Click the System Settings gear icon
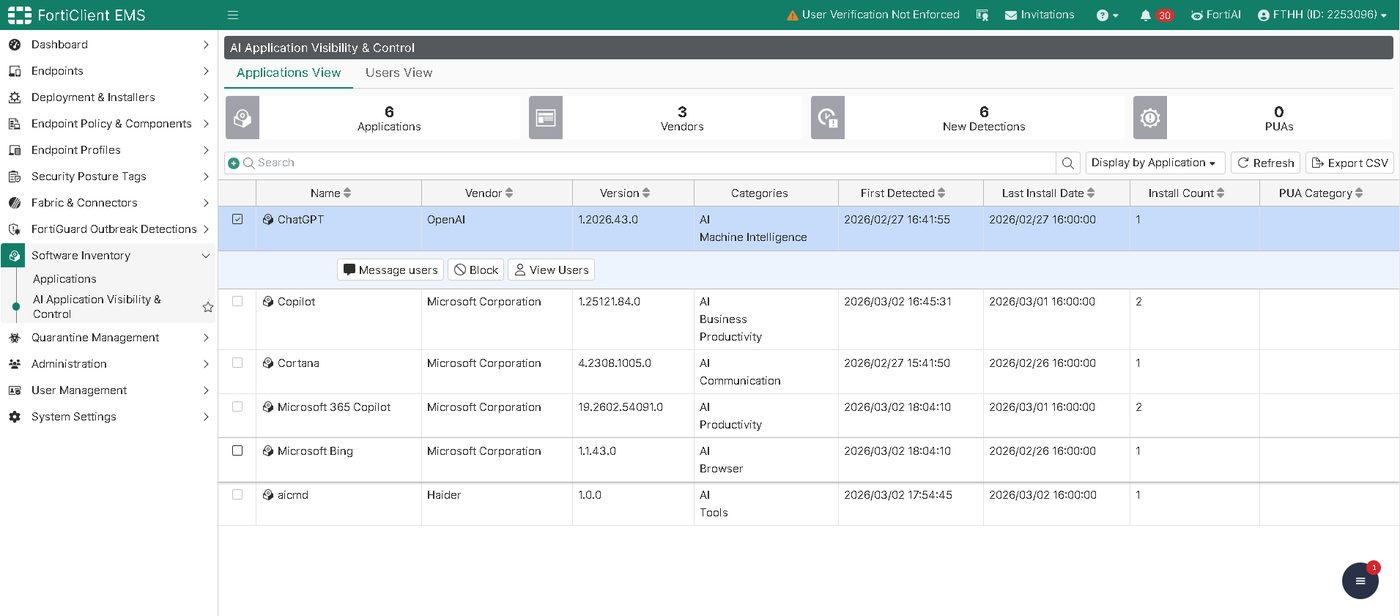1400x616 pixels. click(x=15, y=417)
